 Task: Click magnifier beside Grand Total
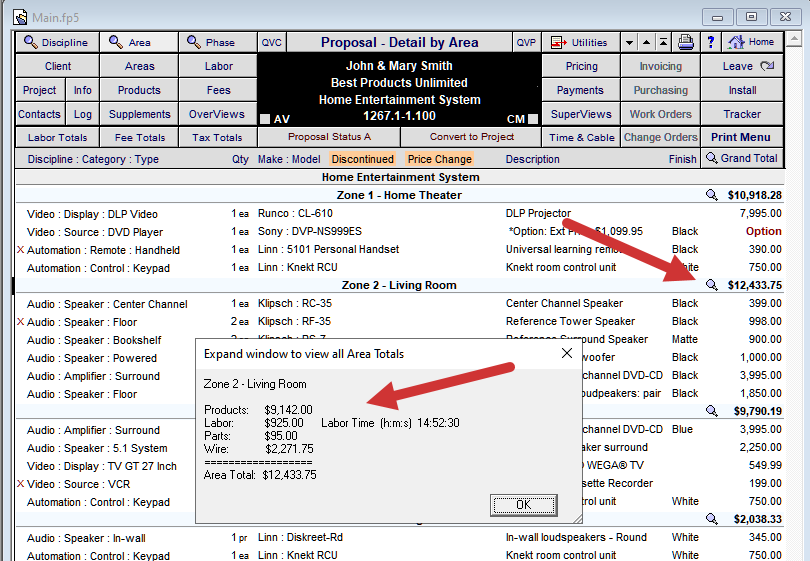[x=711, y=158]
